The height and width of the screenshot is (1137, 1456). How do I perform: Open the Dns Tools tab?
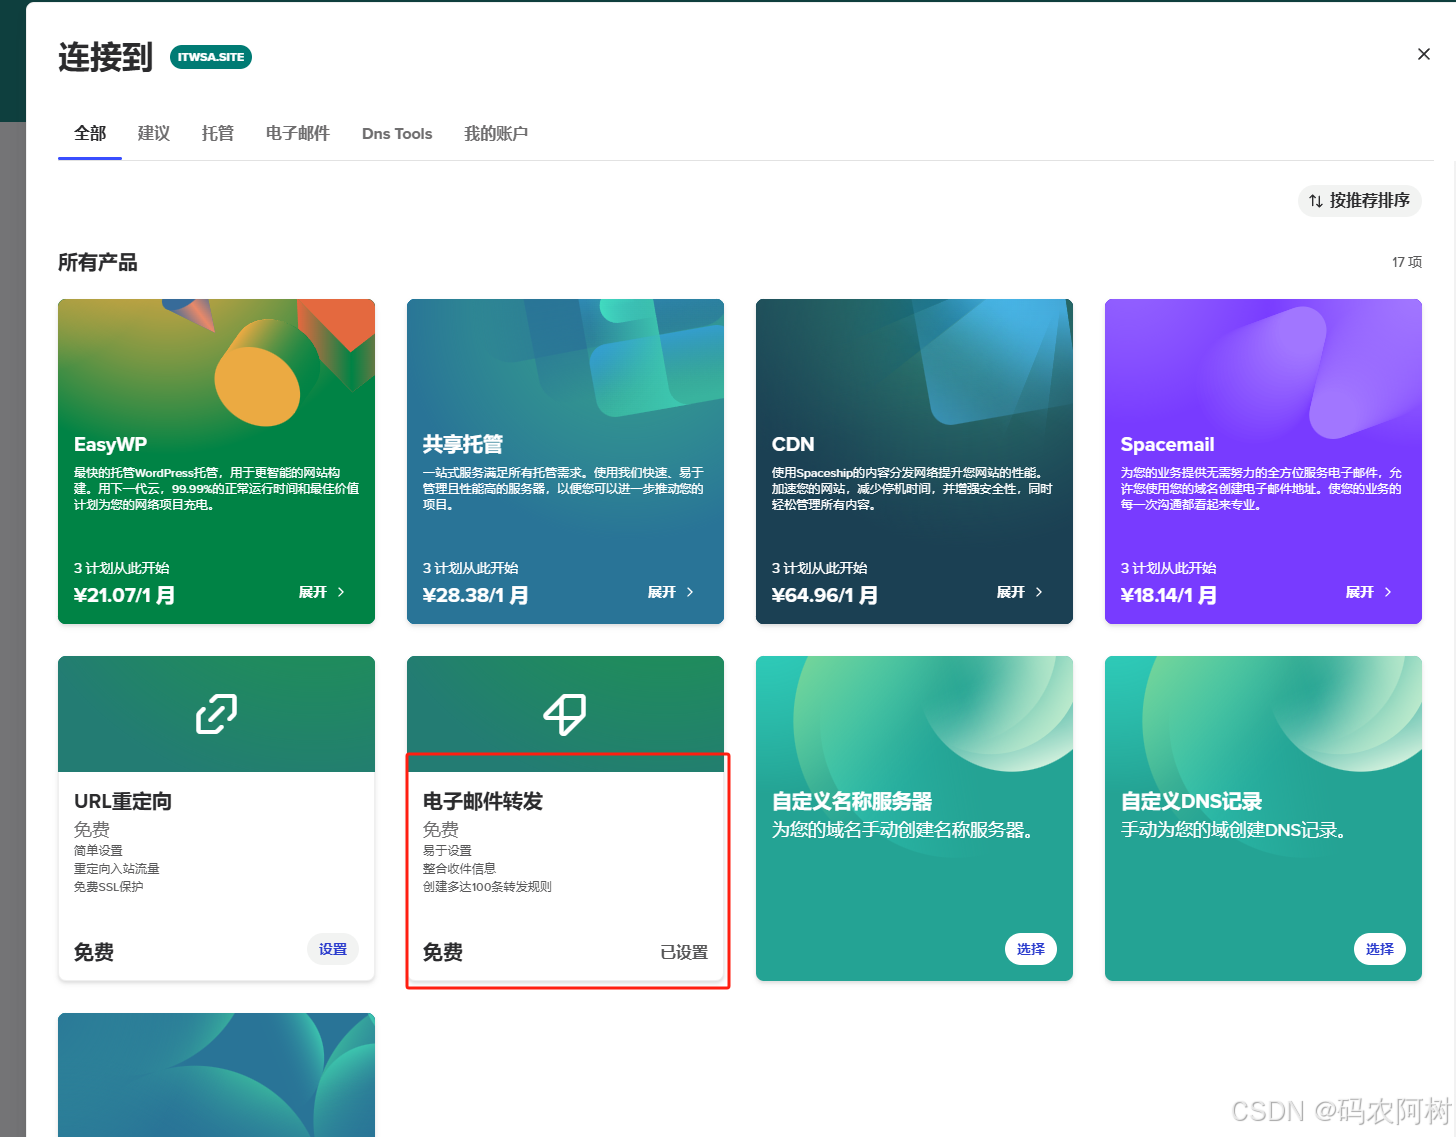tap(397, 133)
